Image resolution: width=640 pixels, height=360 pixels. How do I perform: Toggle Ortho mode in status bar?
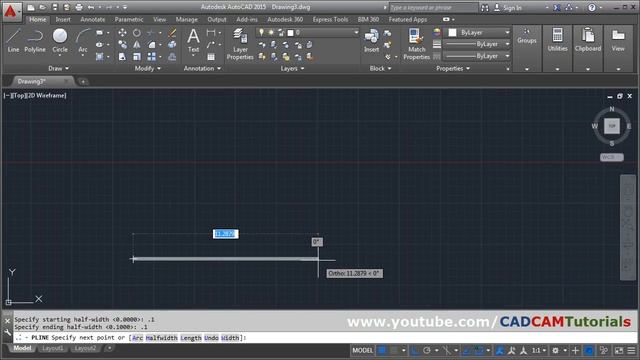coord(415,350)
